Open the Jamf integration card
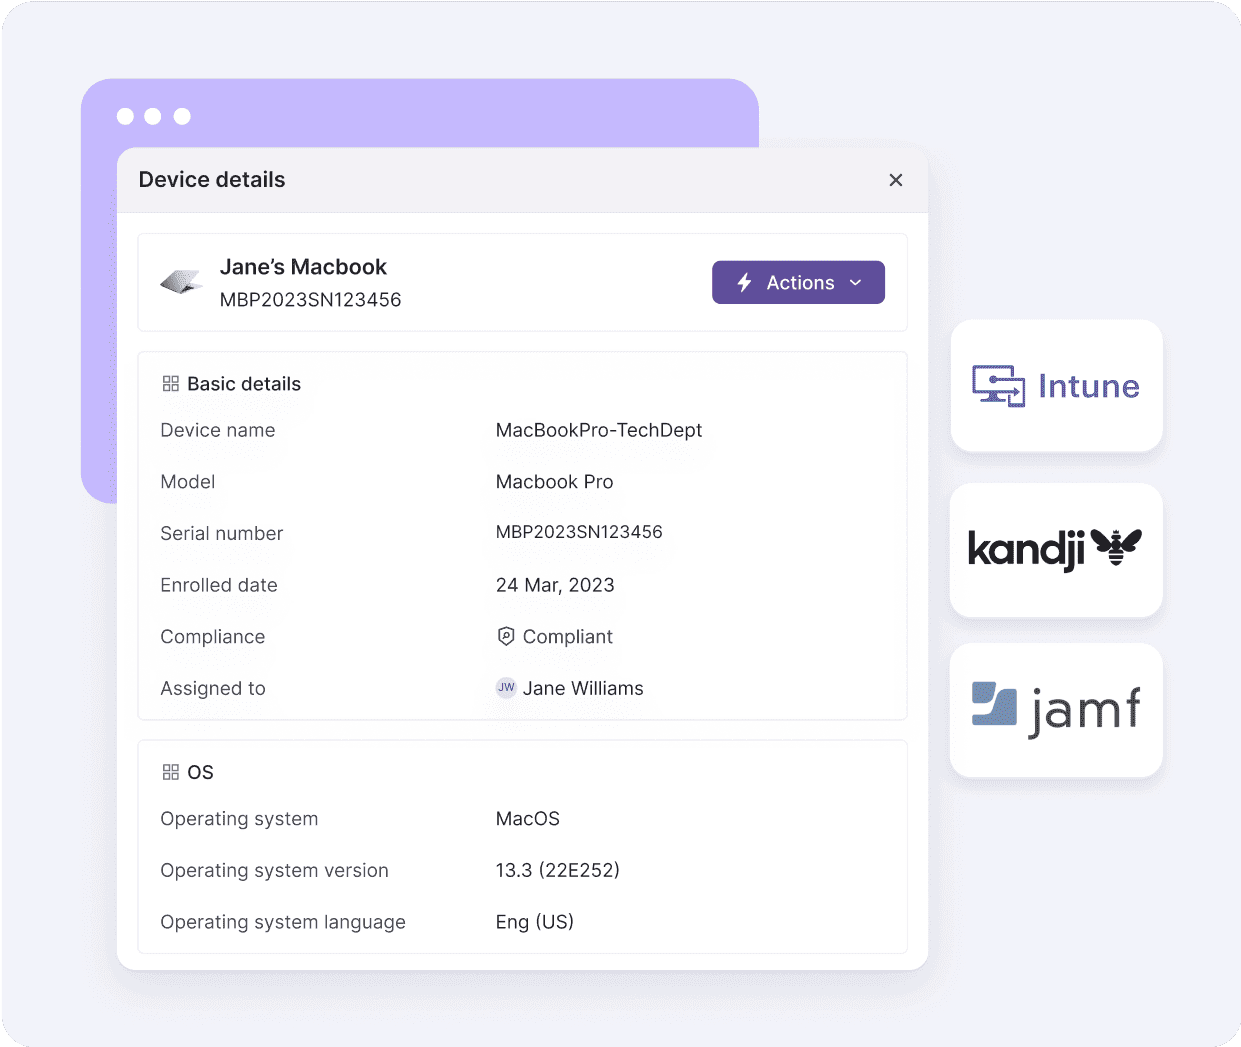1241x1047 pixels. coord(1056,710)
